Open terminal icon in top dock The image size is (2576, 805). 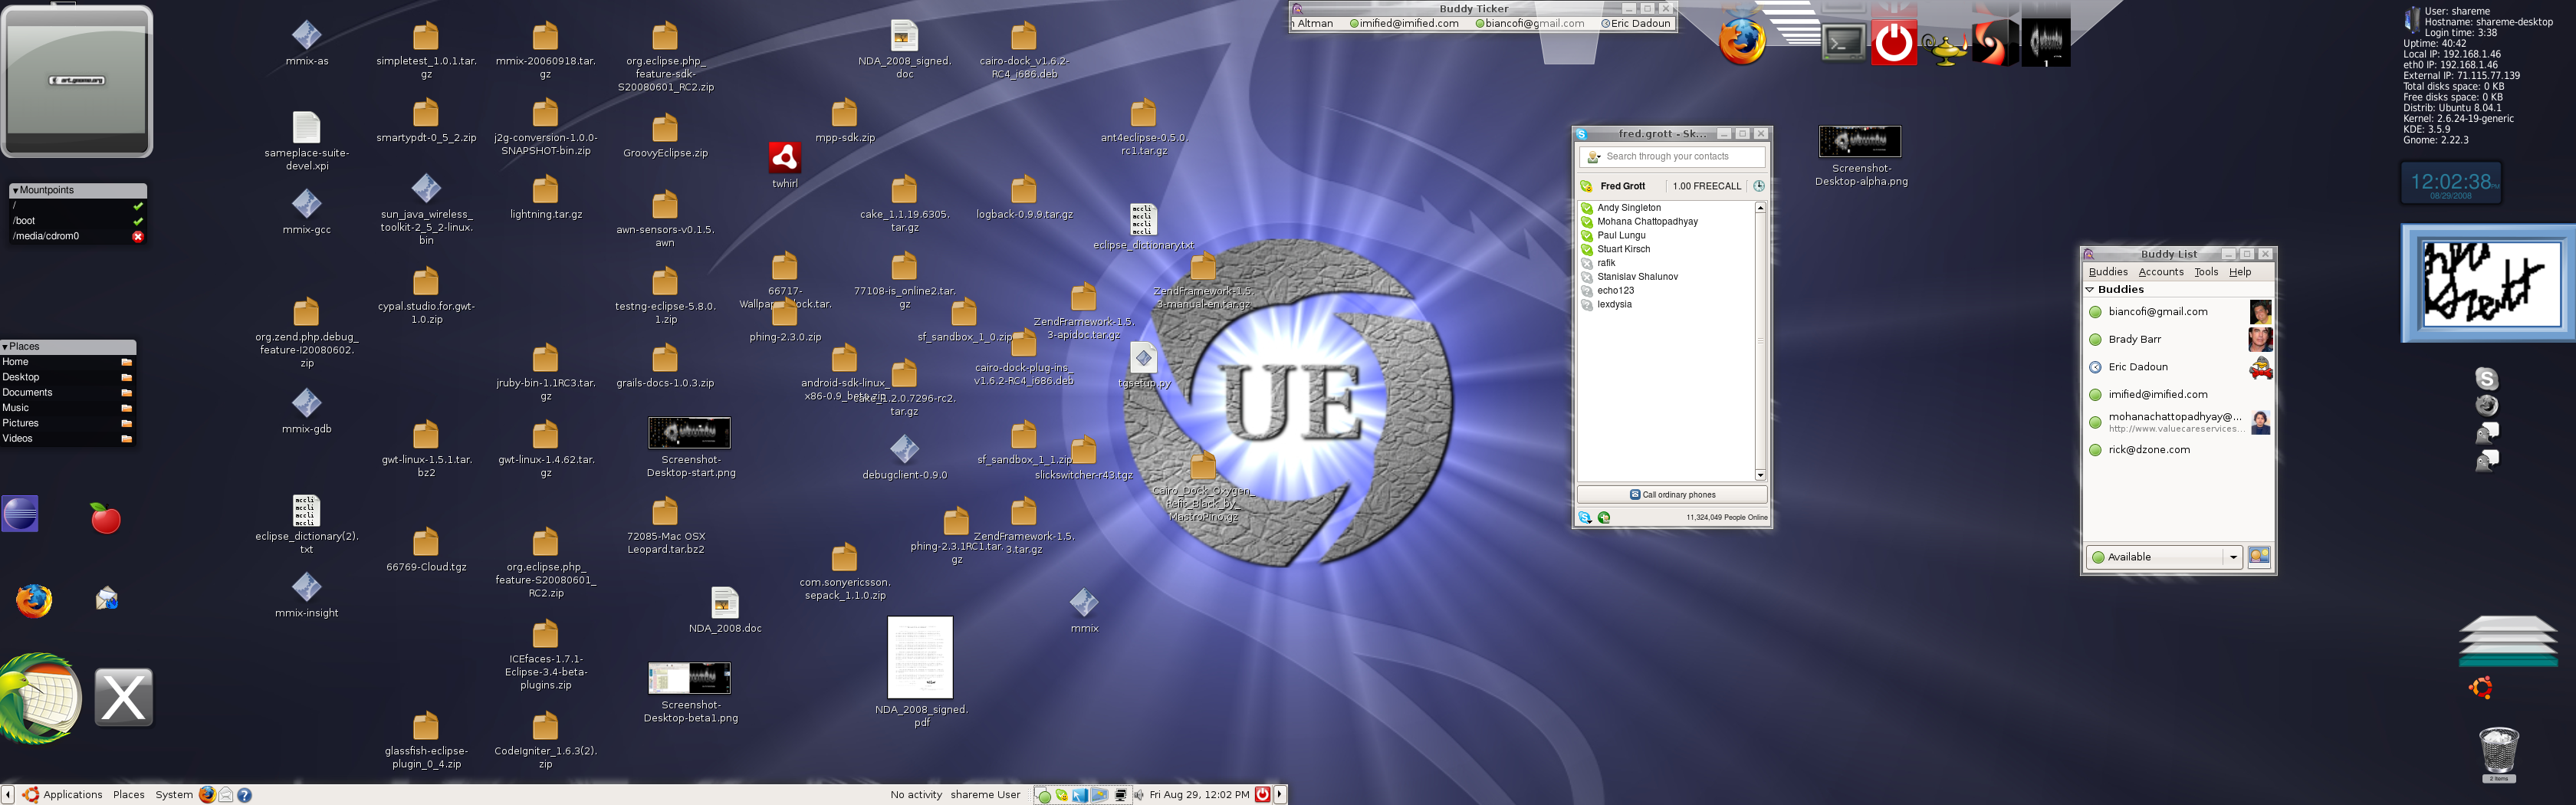pos(1843,43)
